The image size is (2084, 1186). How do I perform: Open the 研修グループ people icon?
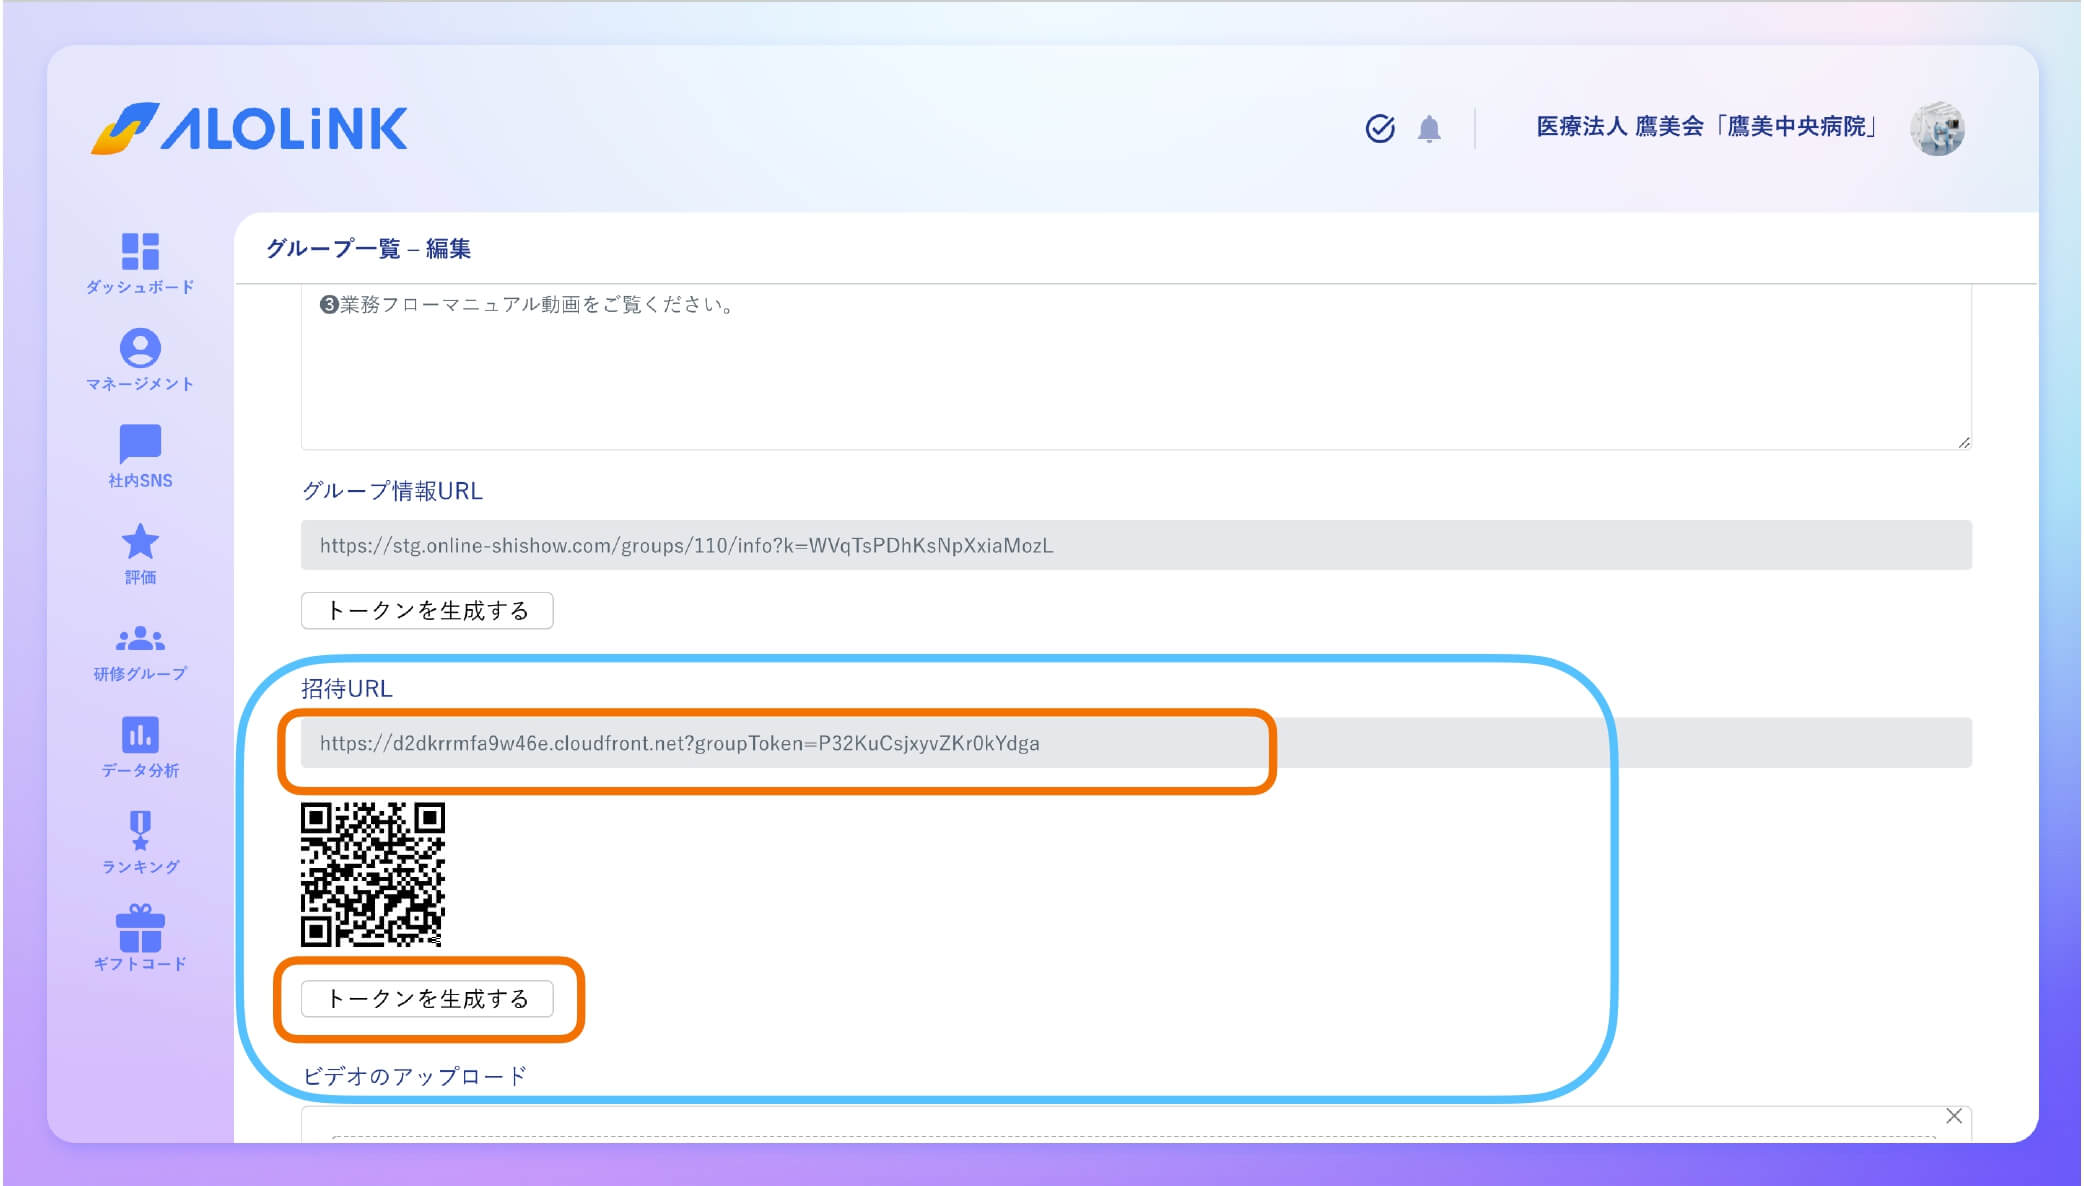tap(140, 638)
